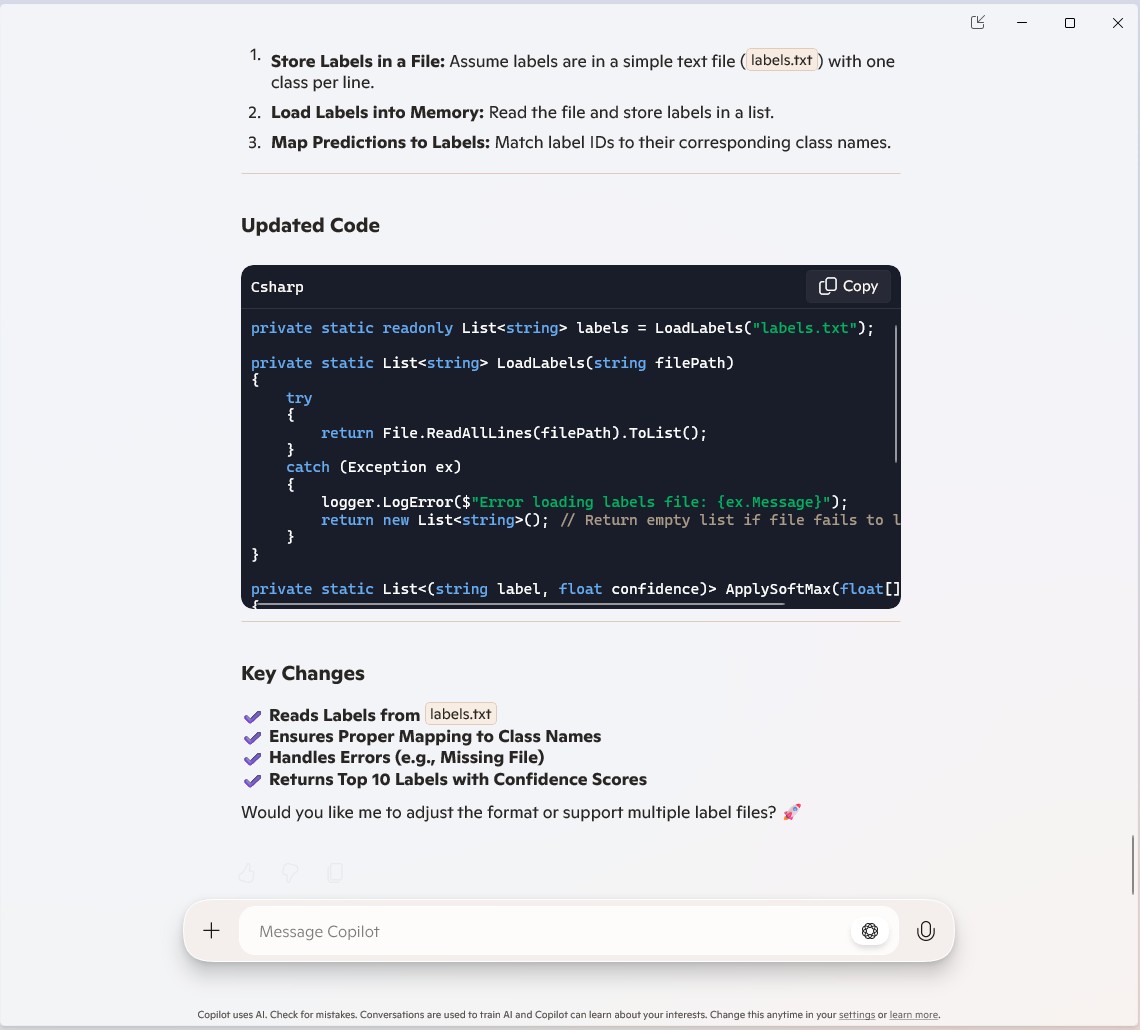Open the settings link in the footer

pyautogui.click(x=856, y=1014)
